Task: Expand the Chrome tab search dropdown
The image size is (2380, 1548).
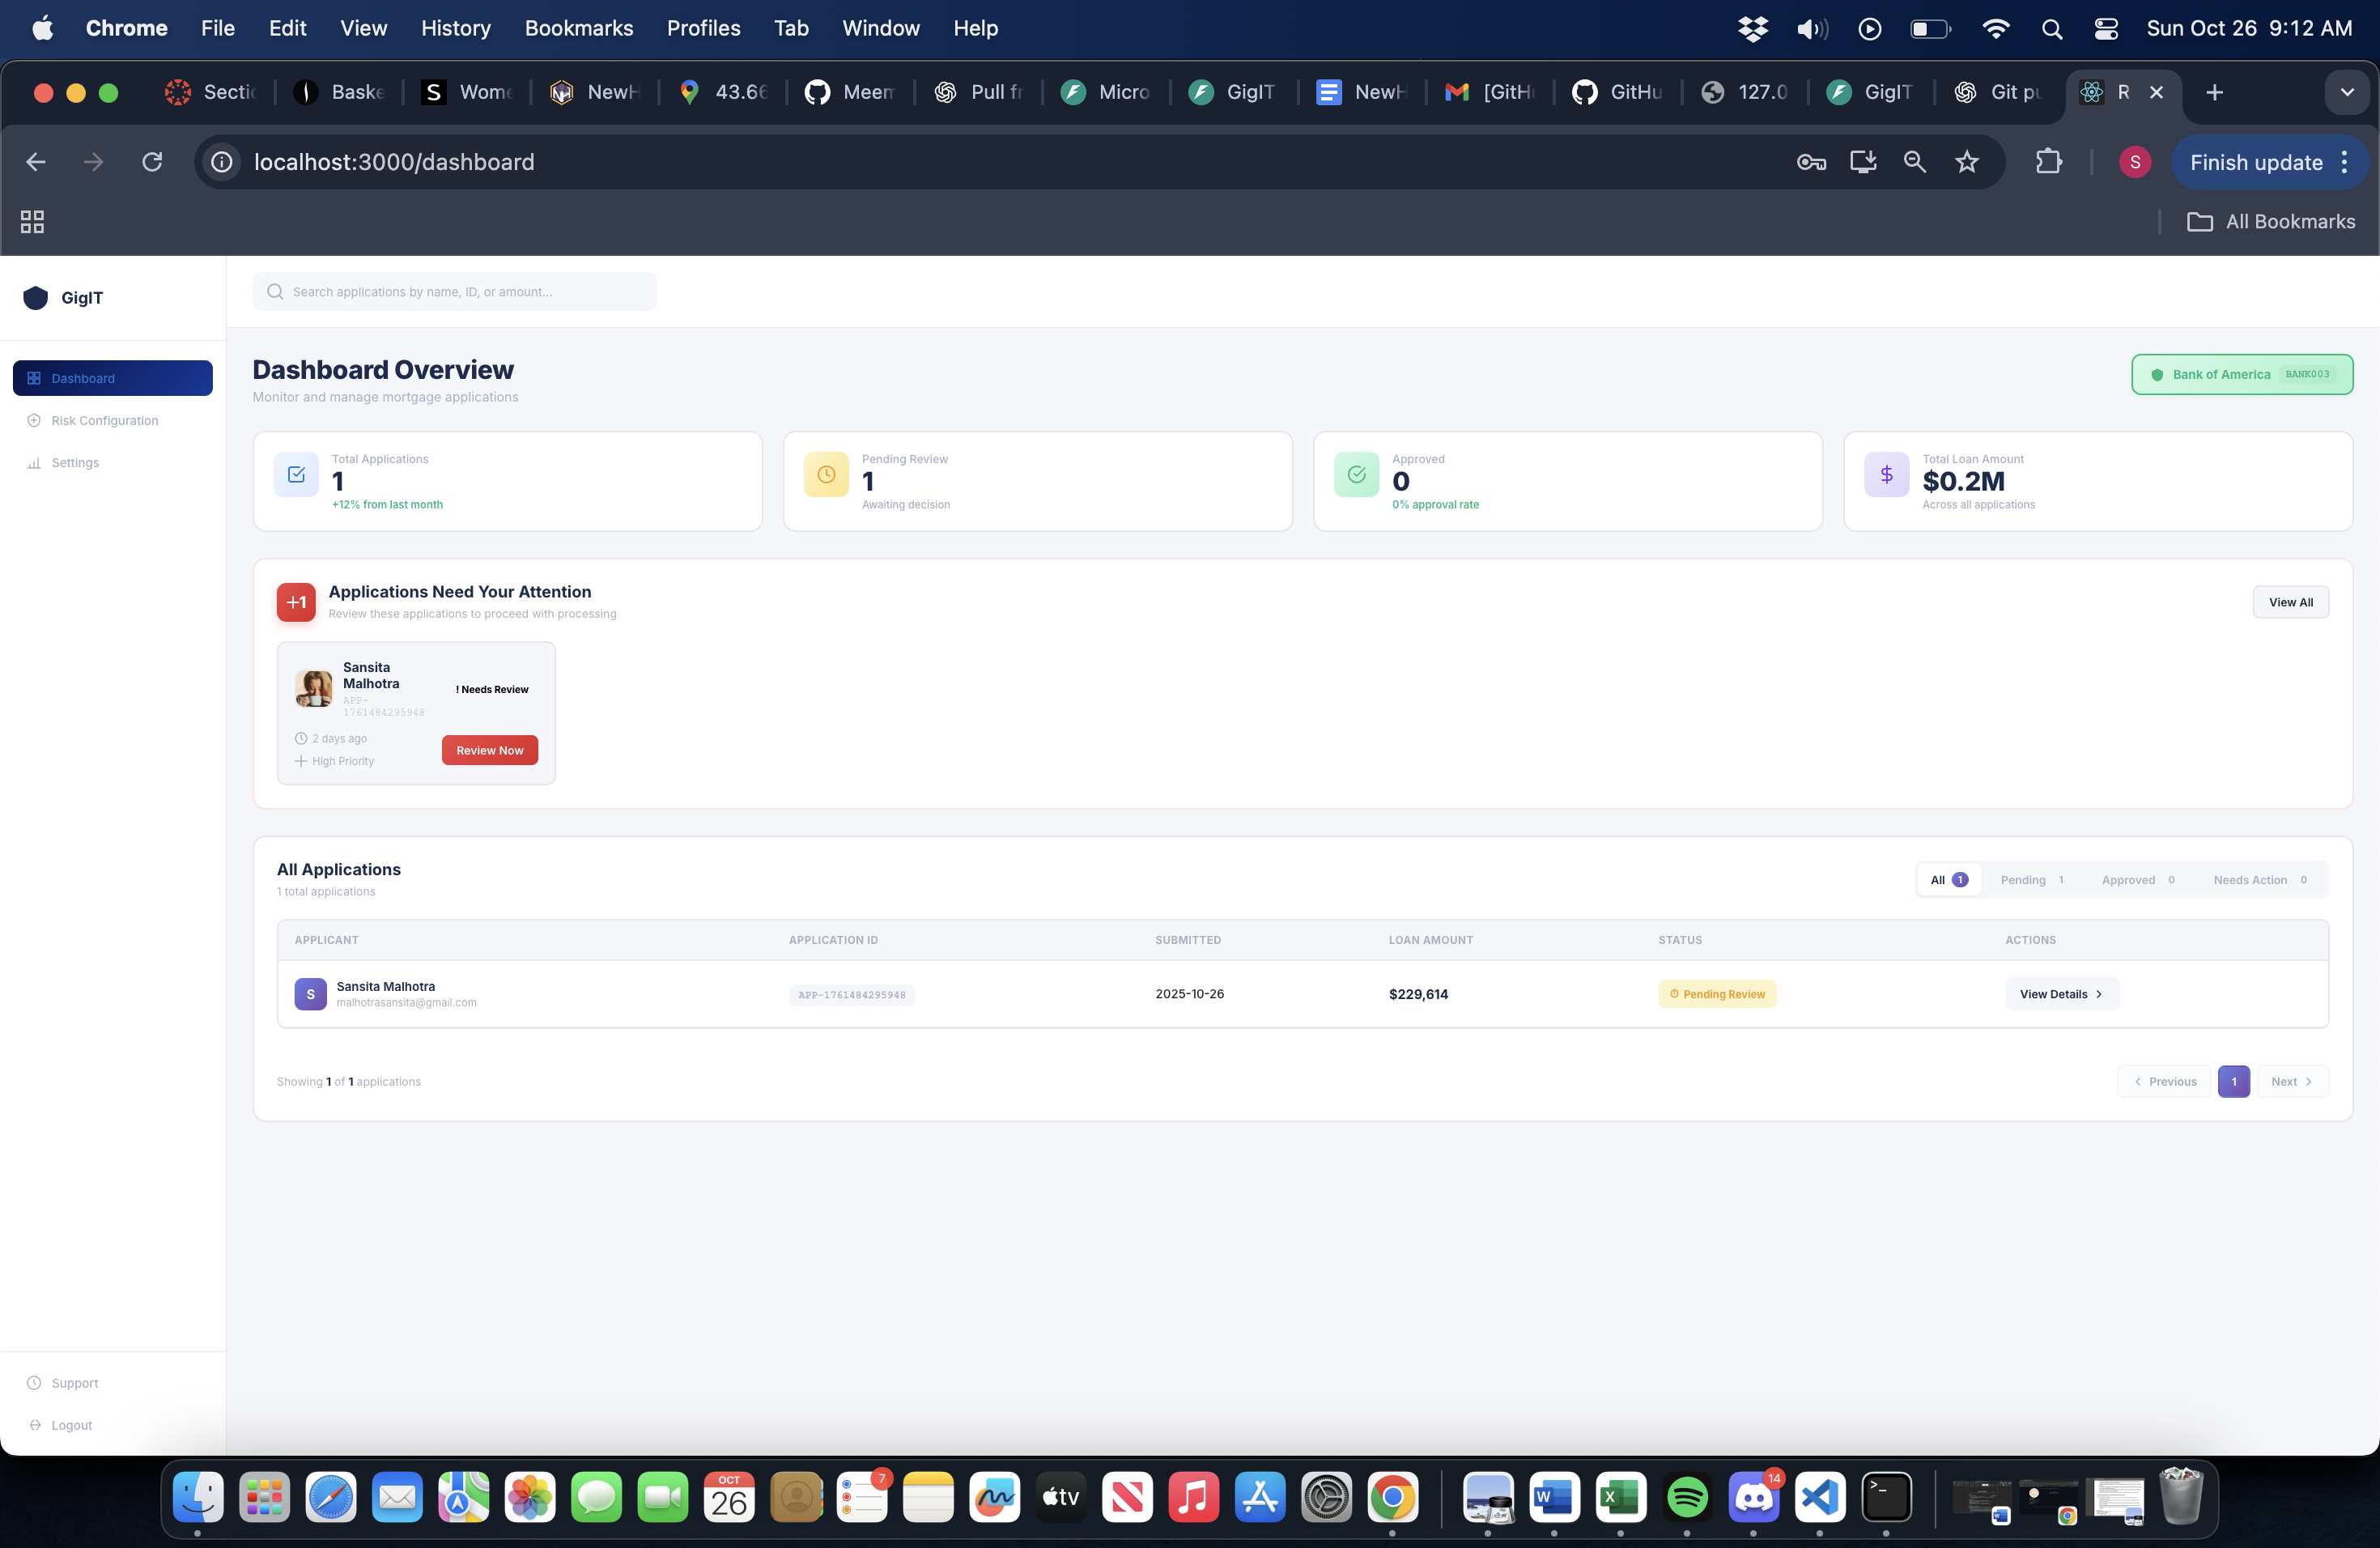Action: (2346, 92)
